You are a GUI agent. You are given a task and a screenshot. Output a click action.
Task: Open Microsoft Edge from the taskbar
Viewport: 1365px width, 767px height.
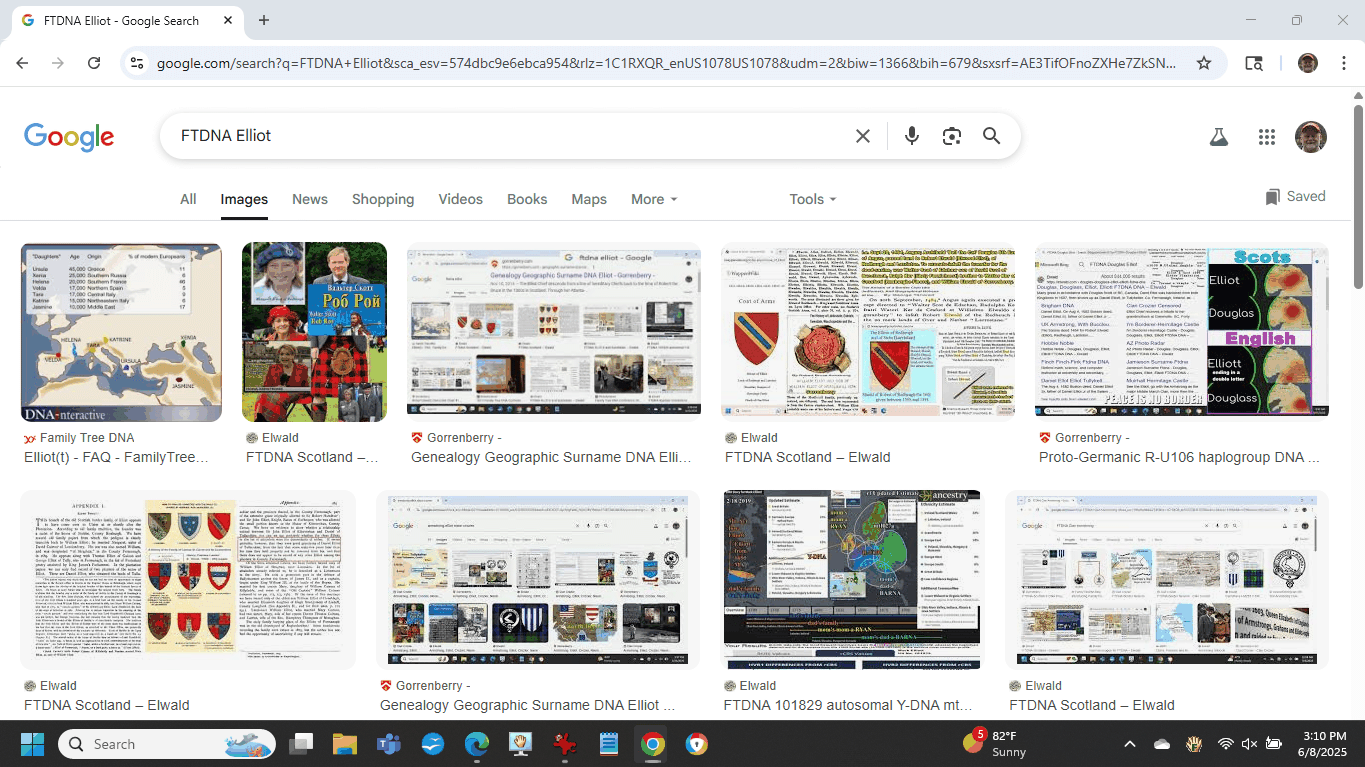click(477, 744)
